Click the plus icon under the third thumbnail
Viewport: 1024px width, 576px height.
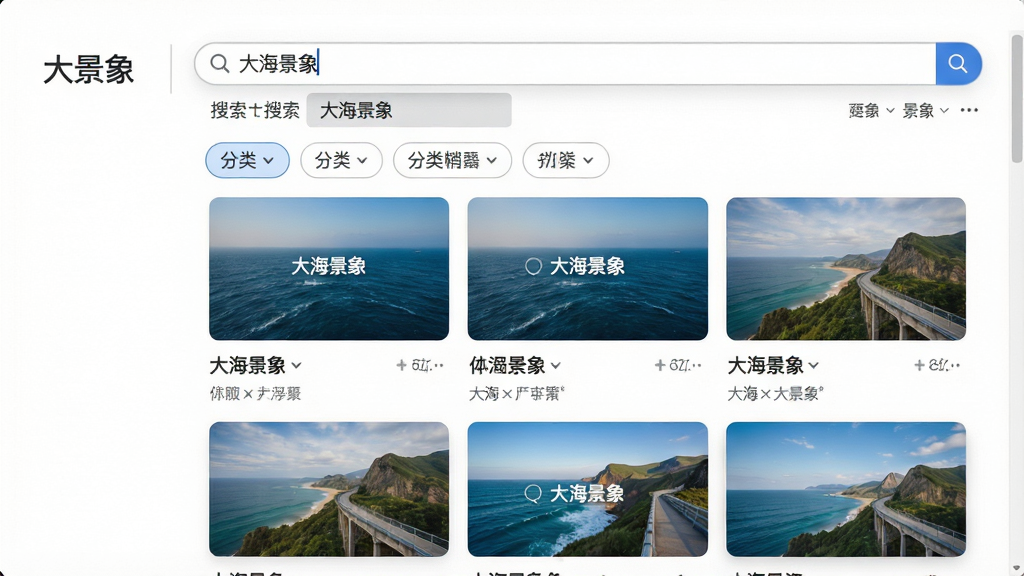coord(919,365)
